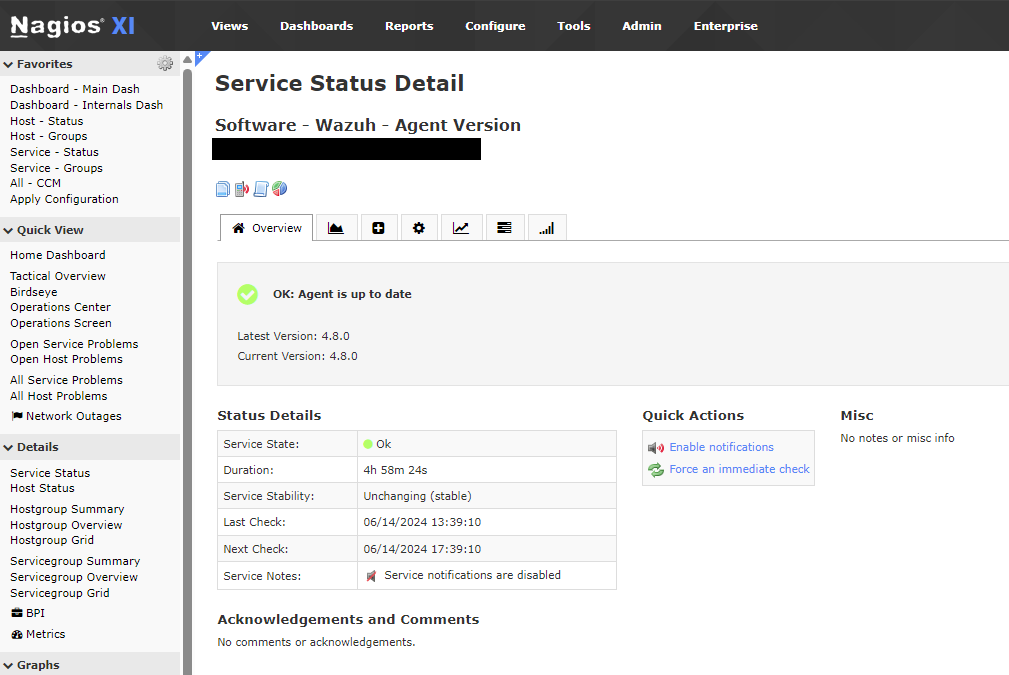The height and width of the screenshot is (675, 1009).
Task: Click the sidebar vertical scrollbar
Action: 187,371
